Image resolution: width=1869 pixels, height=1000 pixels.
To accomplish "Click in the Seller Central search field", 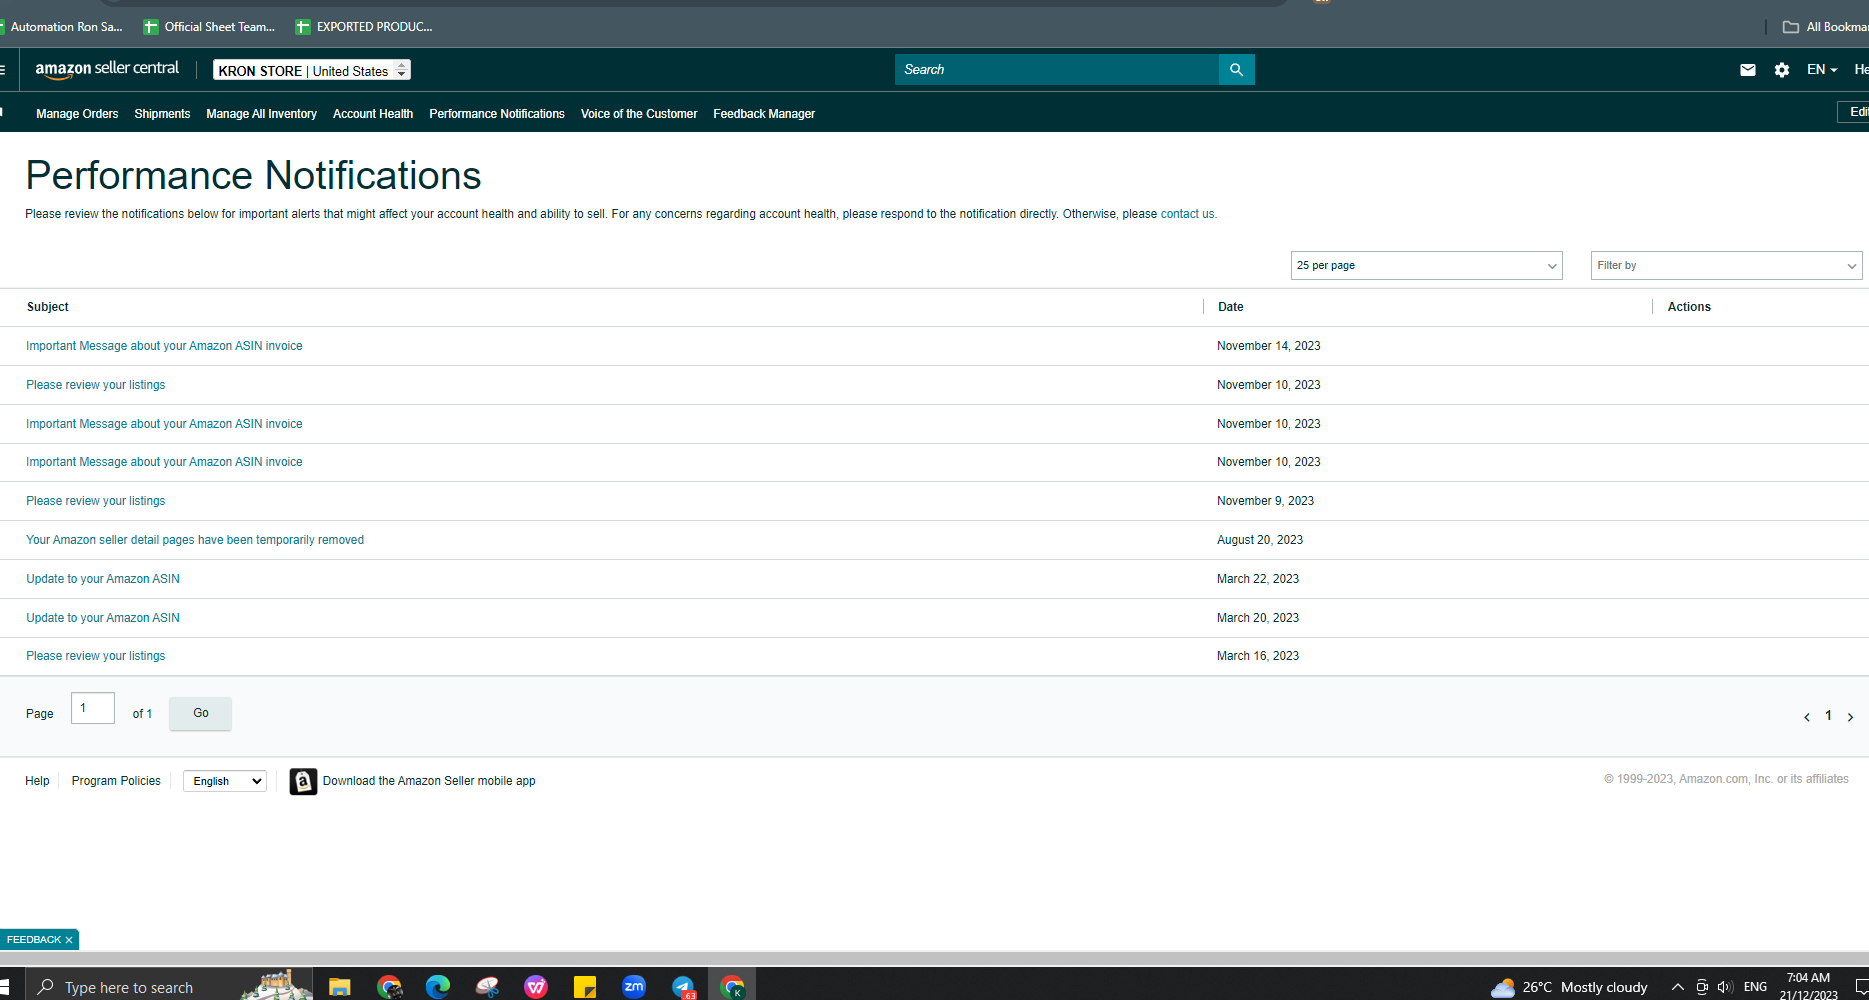I will coord(1057,70).
